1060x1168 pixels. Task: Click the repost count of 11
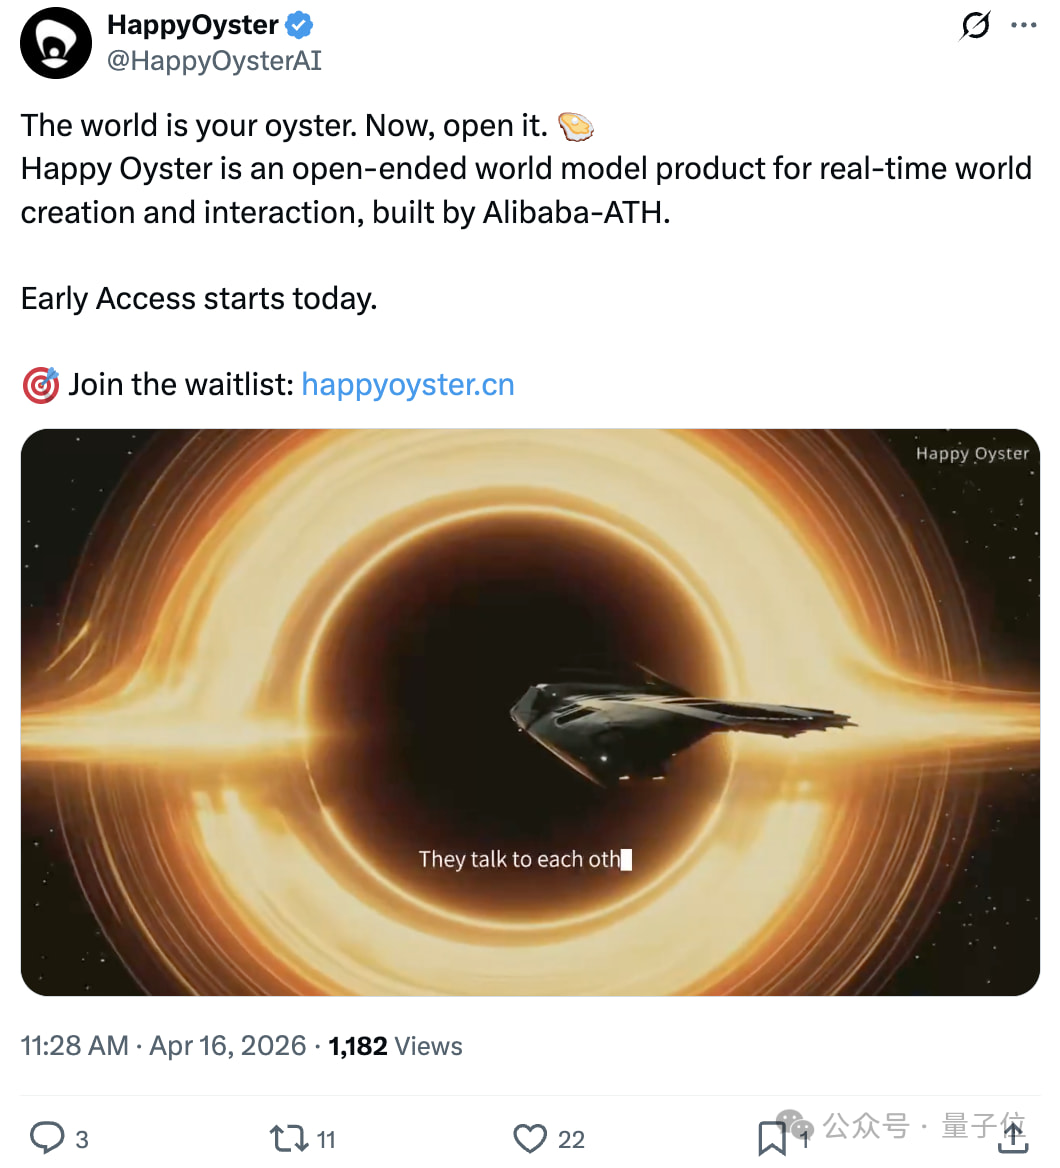(326, 1140)
